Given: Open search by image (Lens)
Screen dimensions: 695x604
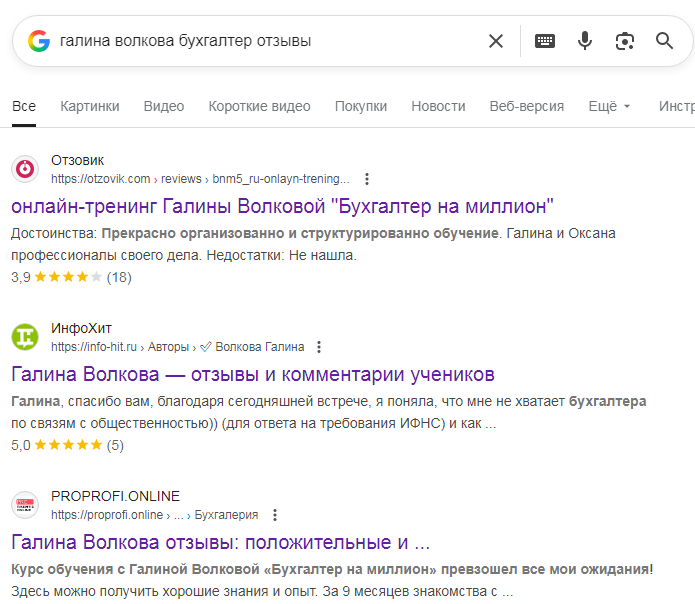Looking at the screenshot, I should pos(625,41).
